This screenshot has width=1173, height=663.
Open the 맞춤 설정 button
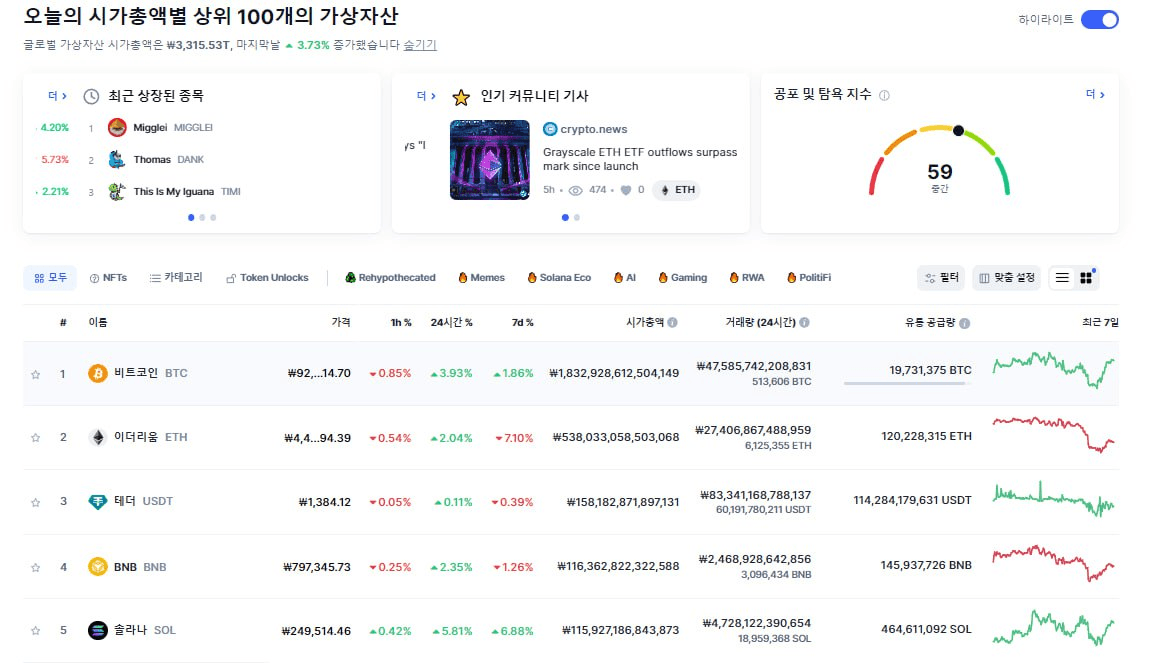click(1007, 278)
